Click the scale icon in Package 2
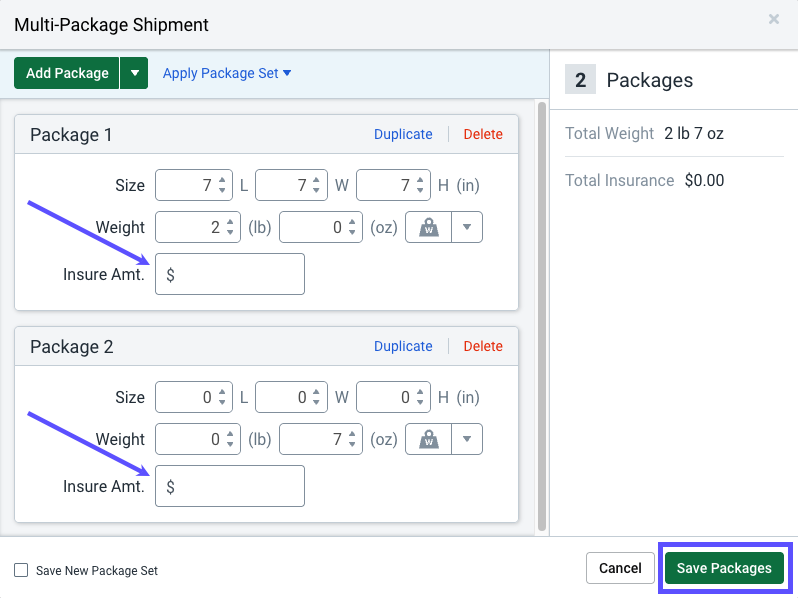The width and height of the screenshot is (798, 598). click(429, 440)
